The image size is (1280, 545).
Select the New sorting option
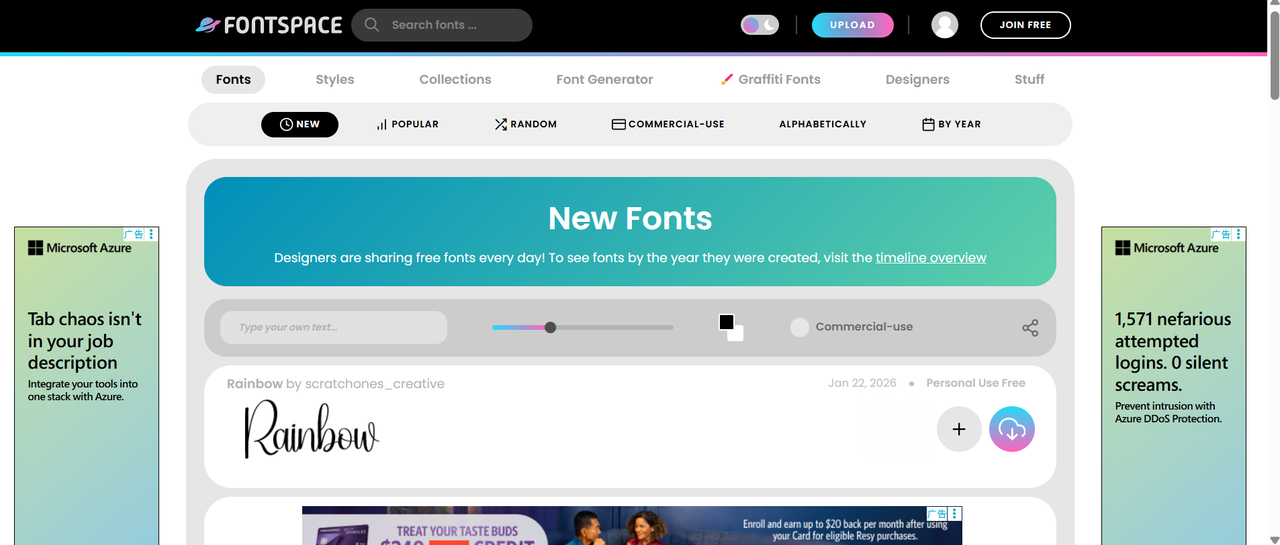299,124
